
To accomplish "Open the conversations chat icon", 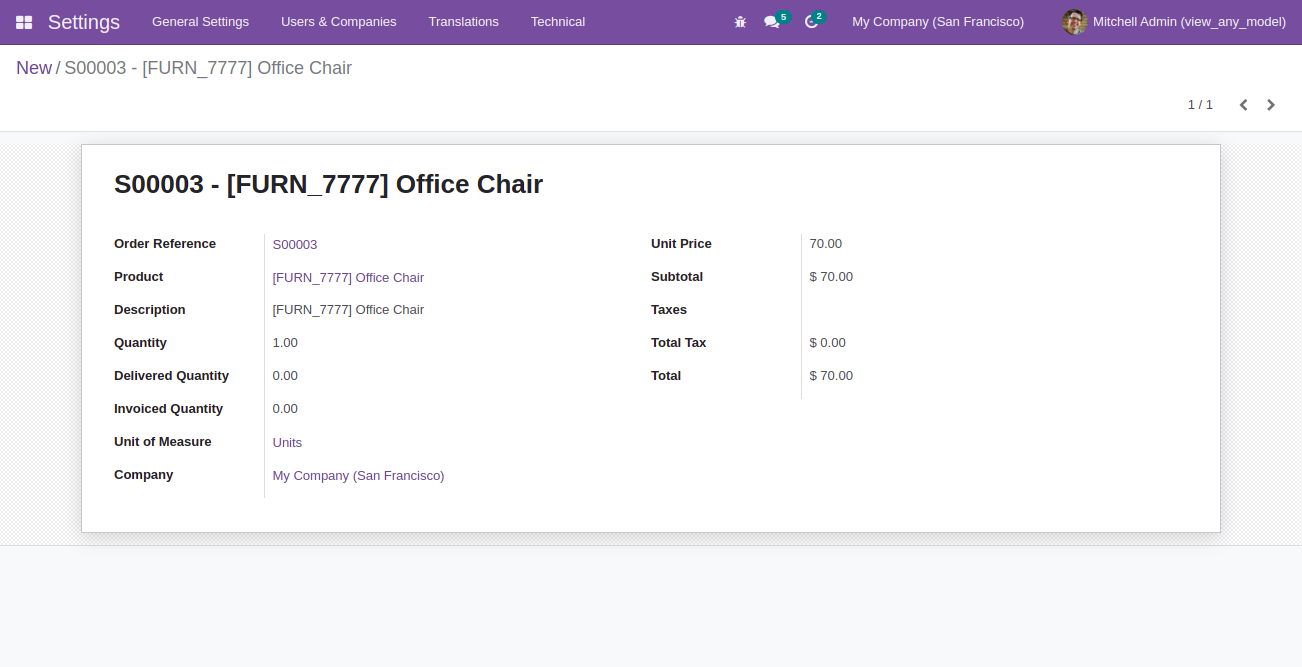I will point(772,22).
